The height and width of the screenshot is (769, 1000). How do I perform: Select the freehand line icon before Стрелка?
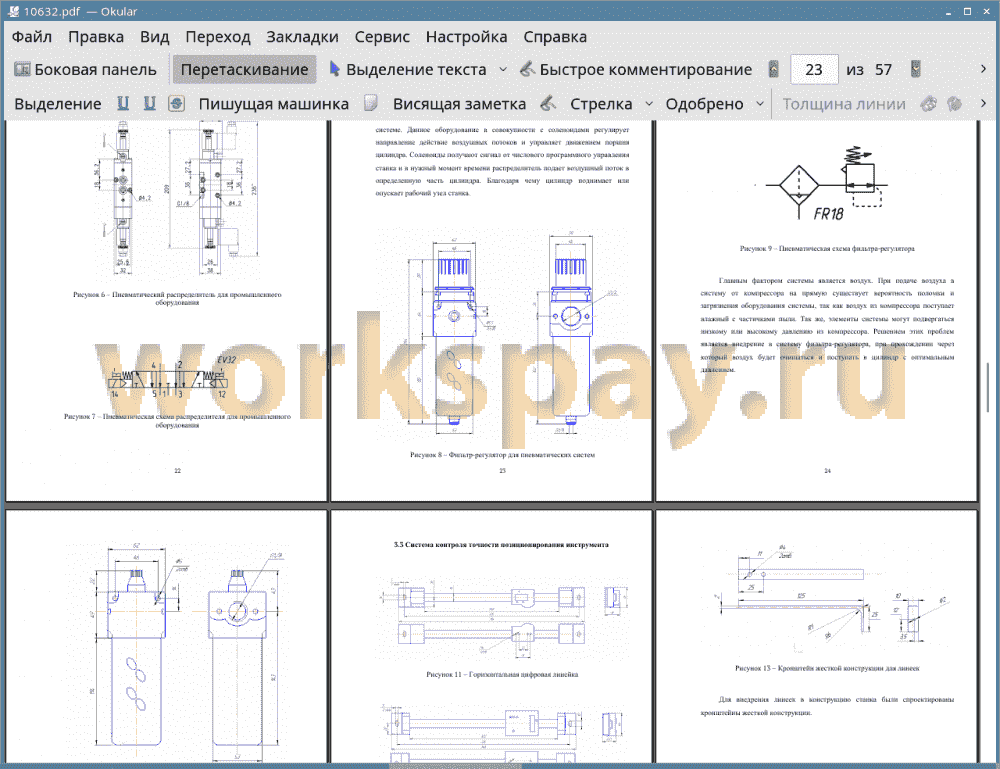pyautogui.click(x=548, y=103)
